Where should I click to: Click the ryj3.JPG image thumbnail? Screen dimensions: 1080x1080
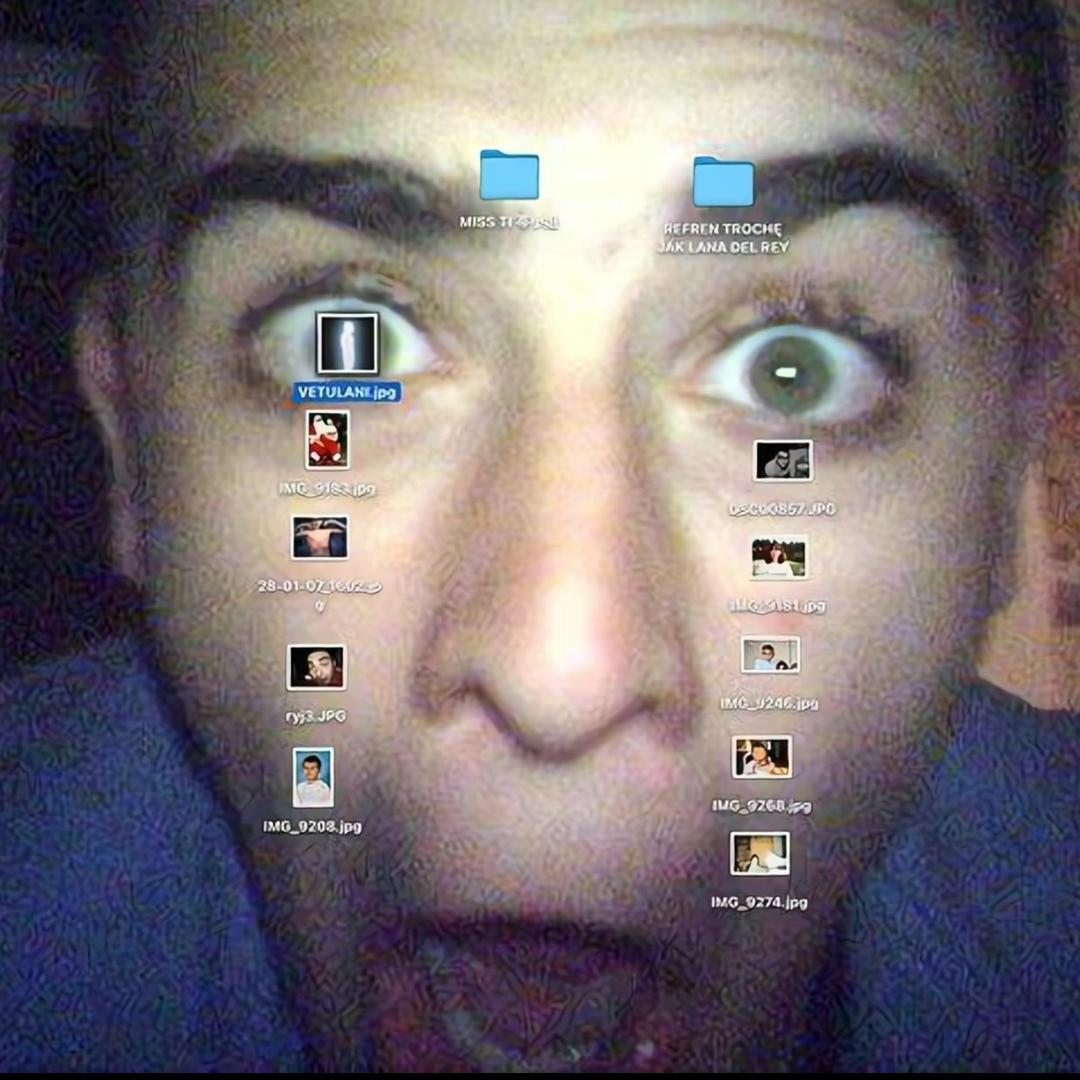pyautogui.click(x=316, y=667)
